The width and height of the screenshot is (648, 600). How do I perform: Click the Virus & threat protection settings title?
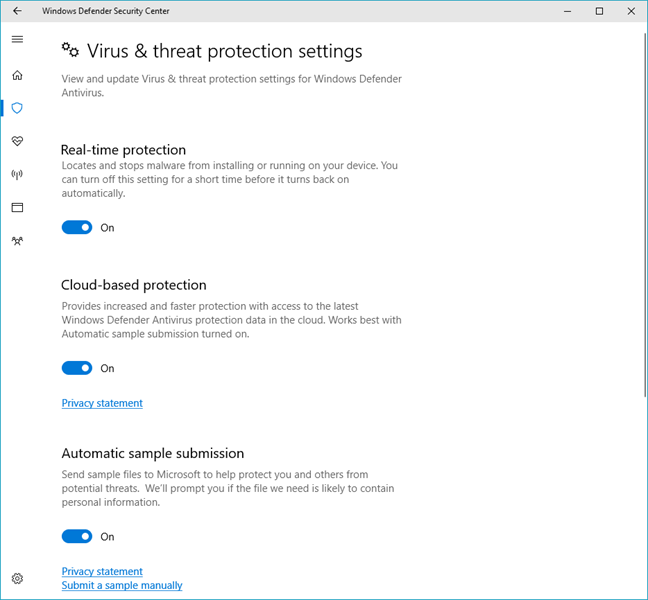pyautogui.click(x=224, y=51)
